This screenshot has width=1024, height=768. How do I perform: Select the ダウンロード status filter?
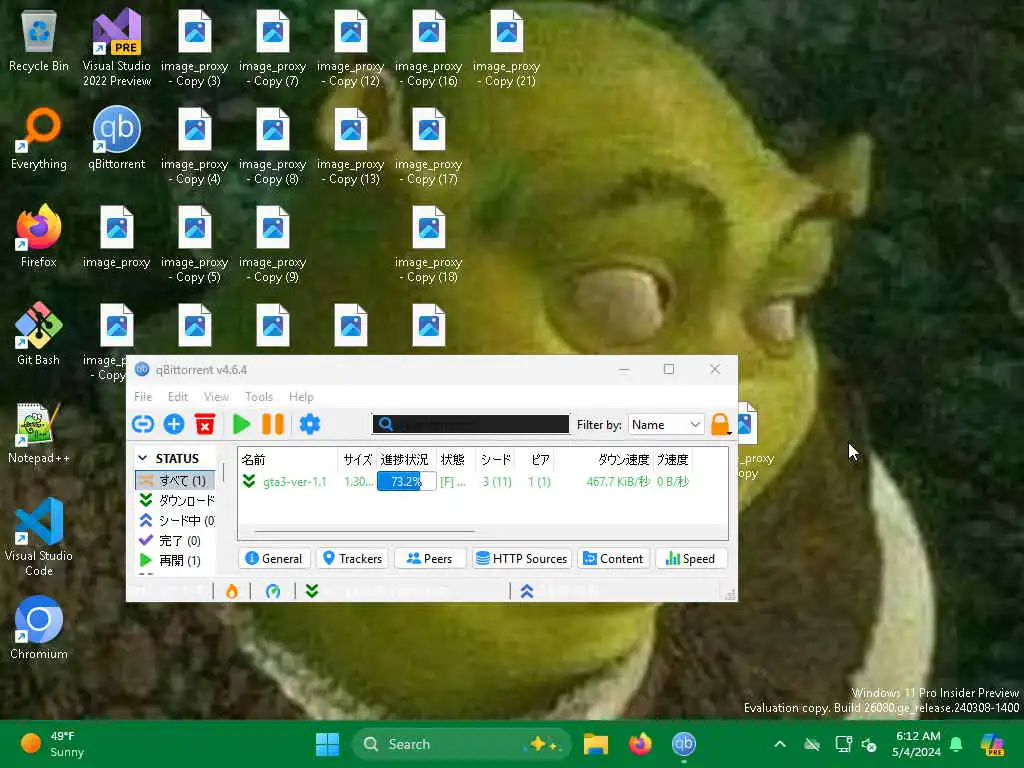(176, 500)
